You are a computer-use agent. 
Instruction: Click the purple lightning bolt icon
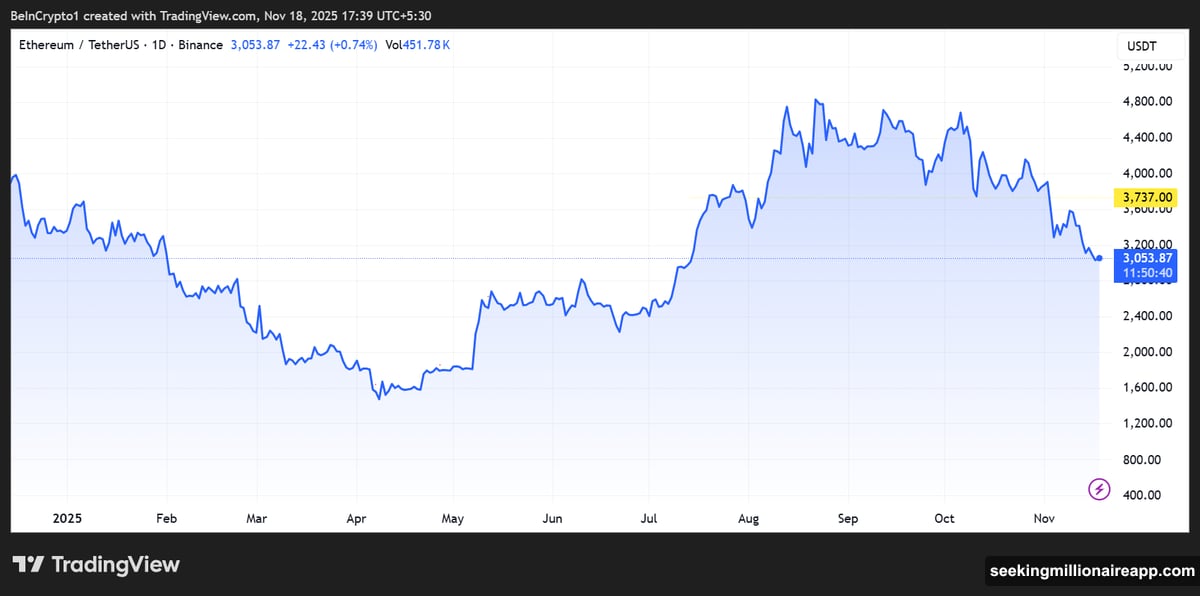pyautogui.click(x=1099, y=489)
